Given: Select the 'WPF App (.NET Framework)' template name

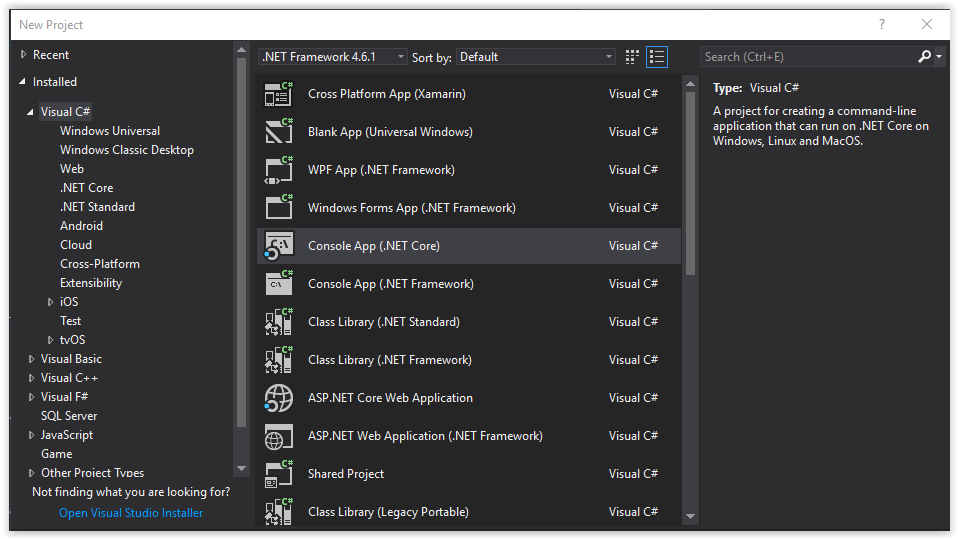Looking at the screenshot, I should tap(381, 170).
